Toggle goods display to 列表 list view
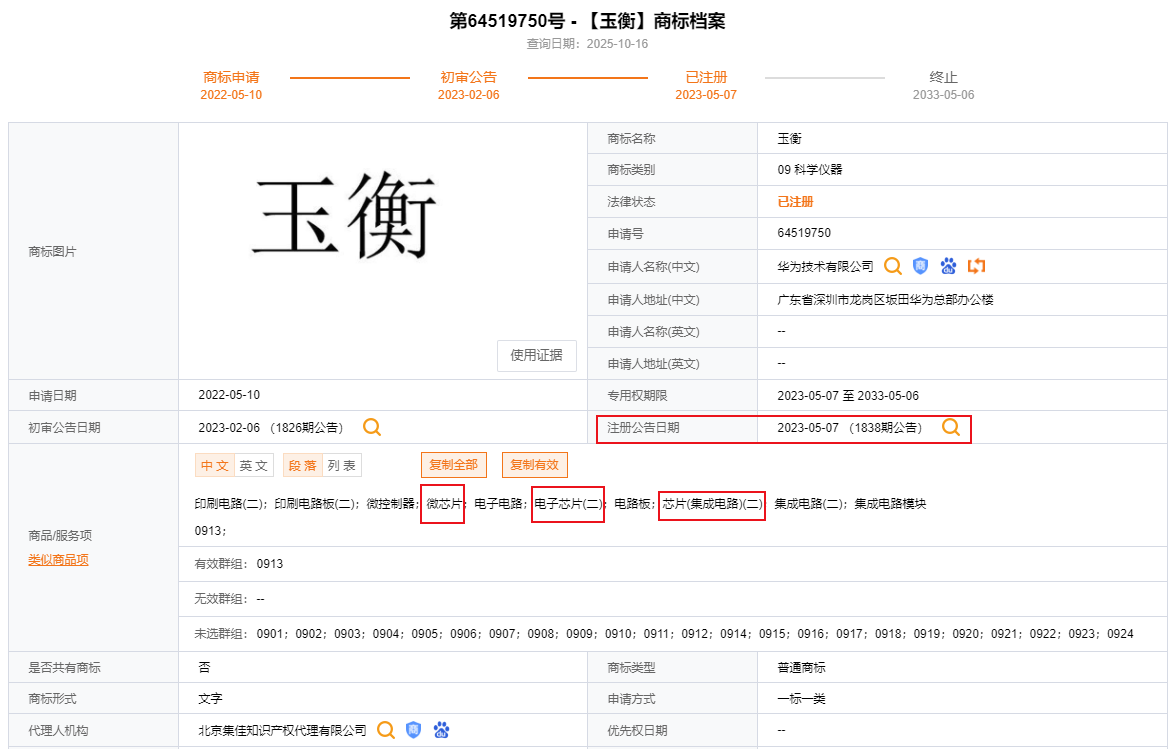1175x749 pixels. pos(342,465)
